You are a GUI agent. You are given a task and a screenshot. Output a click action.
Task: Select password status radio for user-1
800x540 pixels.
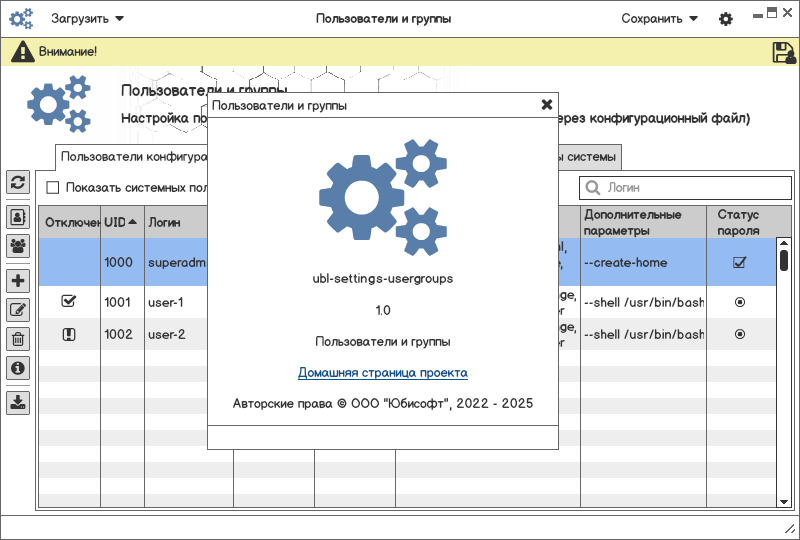[x=739, y=302]
